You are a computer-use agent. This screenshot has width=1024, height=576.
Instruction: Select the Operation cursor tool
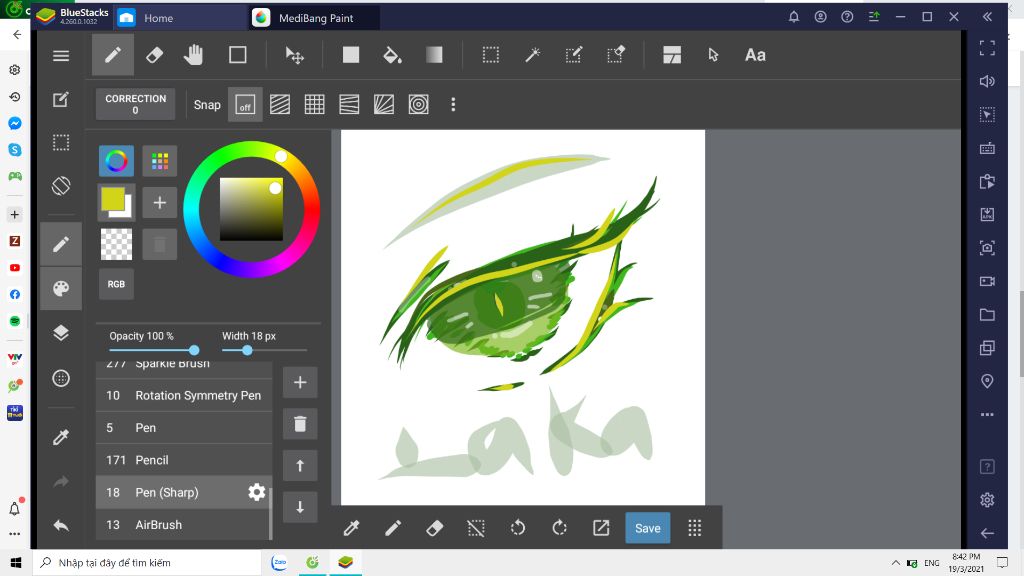pos(713,55)
